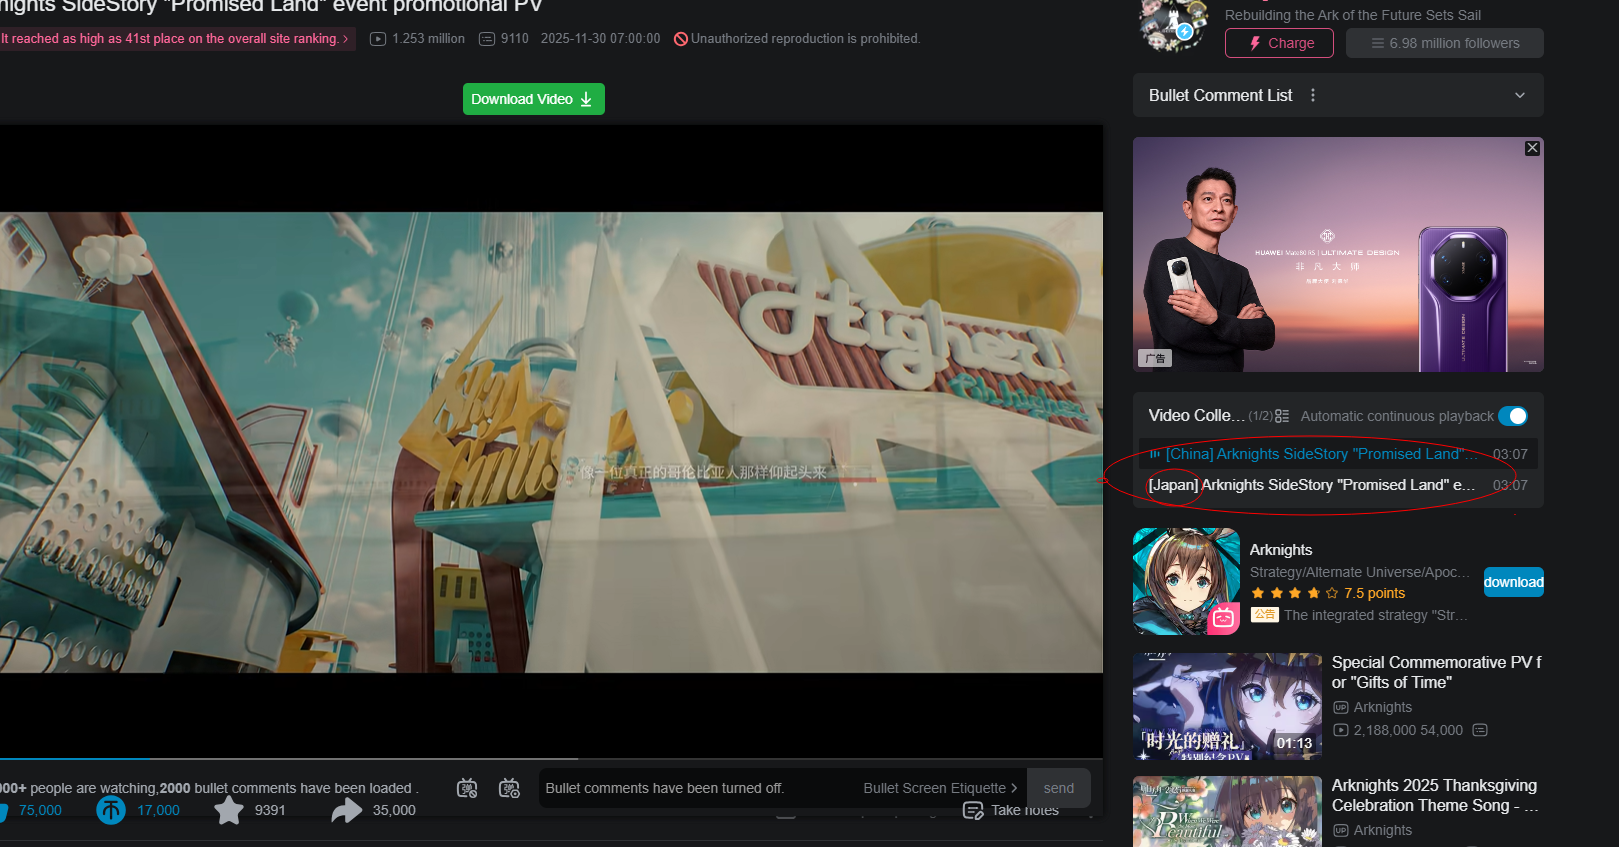Select the [China] Arknights SideStory collection item
The width and height of the screenshot is (1619, 847).
pyautogui.click(x=1338, y=454)
